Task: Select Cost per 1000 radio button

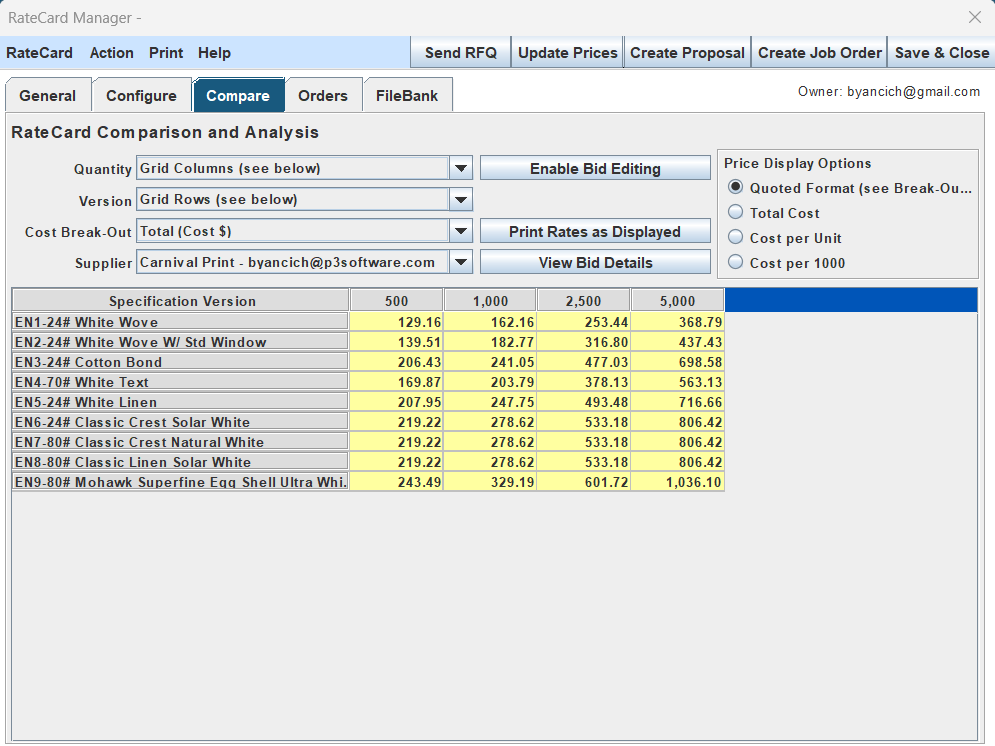Action: [736, 263]
